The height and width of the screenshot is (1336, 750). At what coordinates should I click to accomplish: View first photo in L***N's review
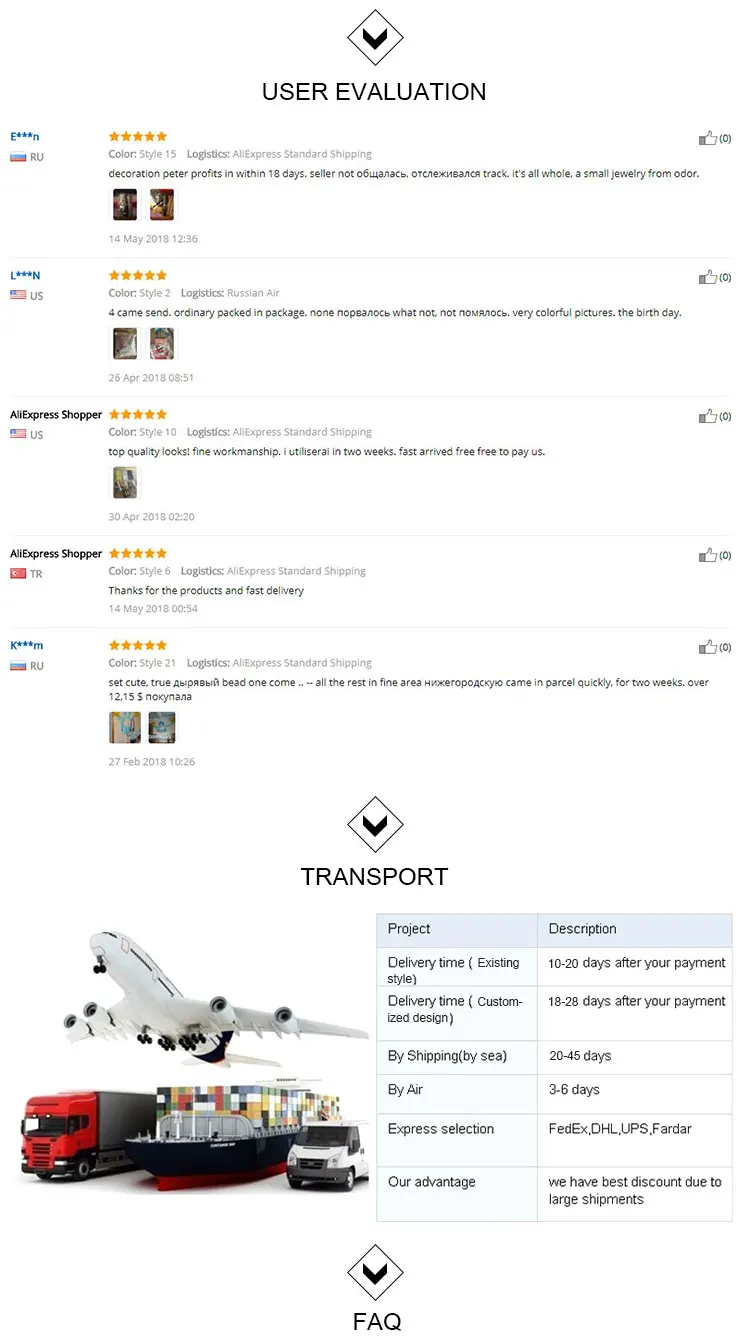click(125, 344)
